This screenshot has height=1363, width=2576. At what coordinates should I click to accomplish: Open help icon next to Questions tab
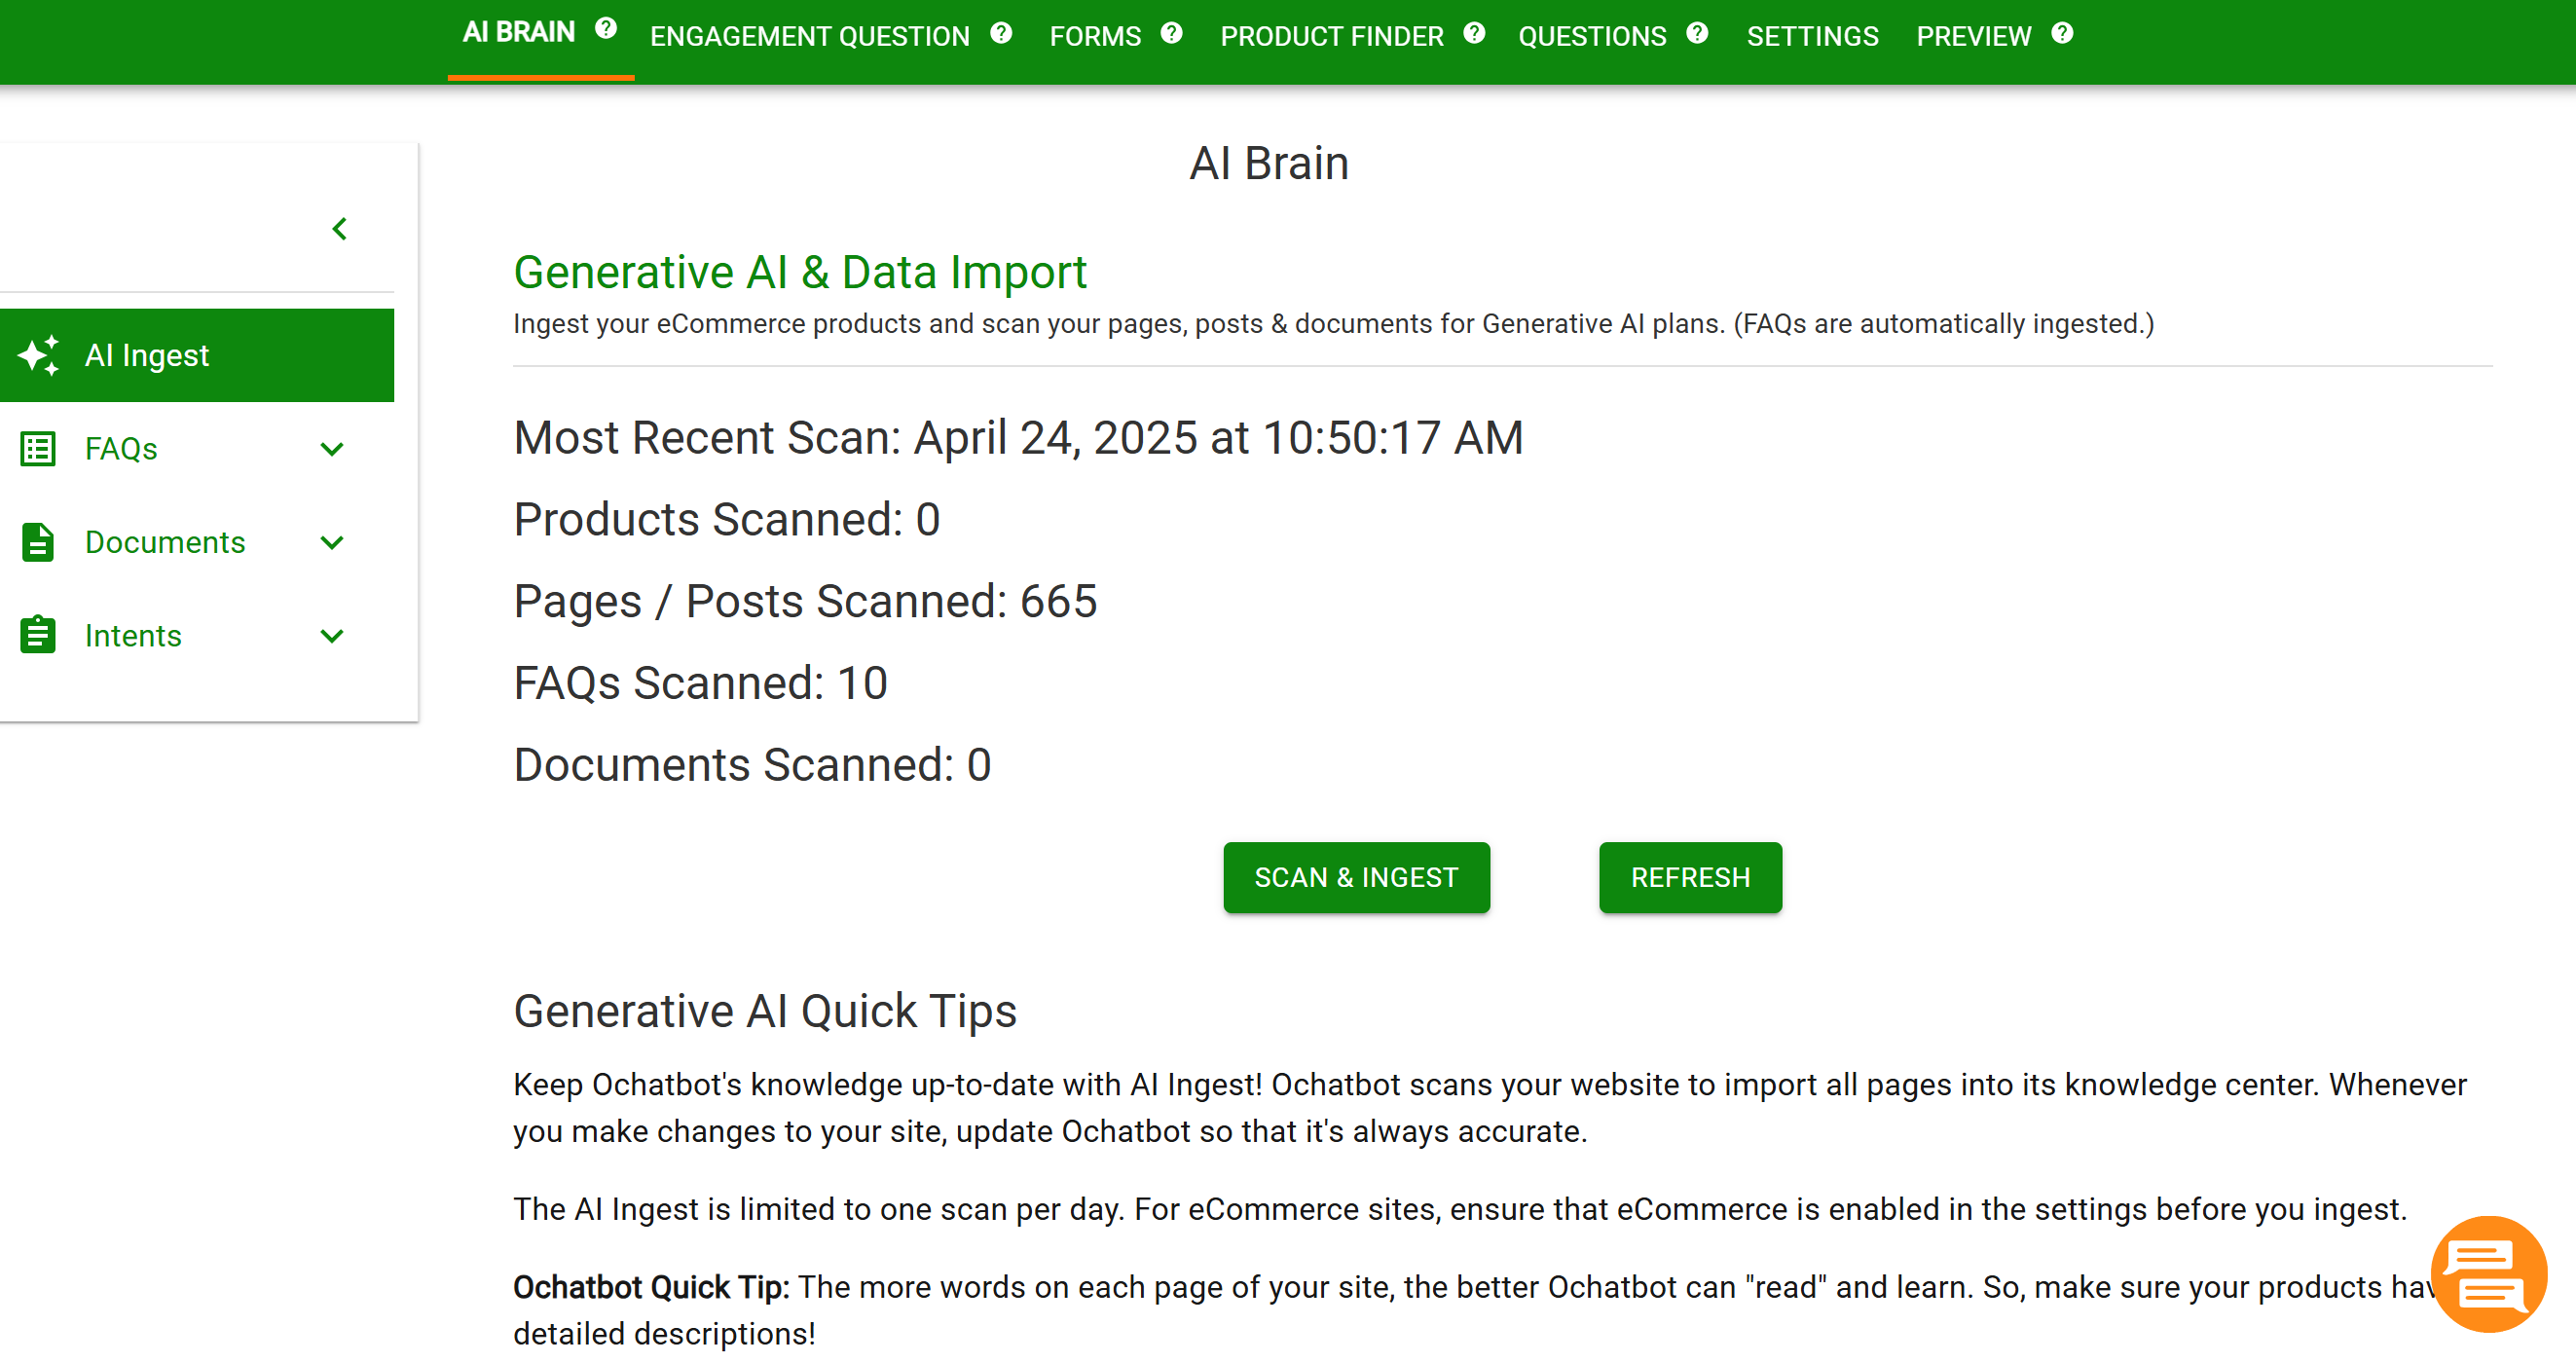coord(1697,33)
